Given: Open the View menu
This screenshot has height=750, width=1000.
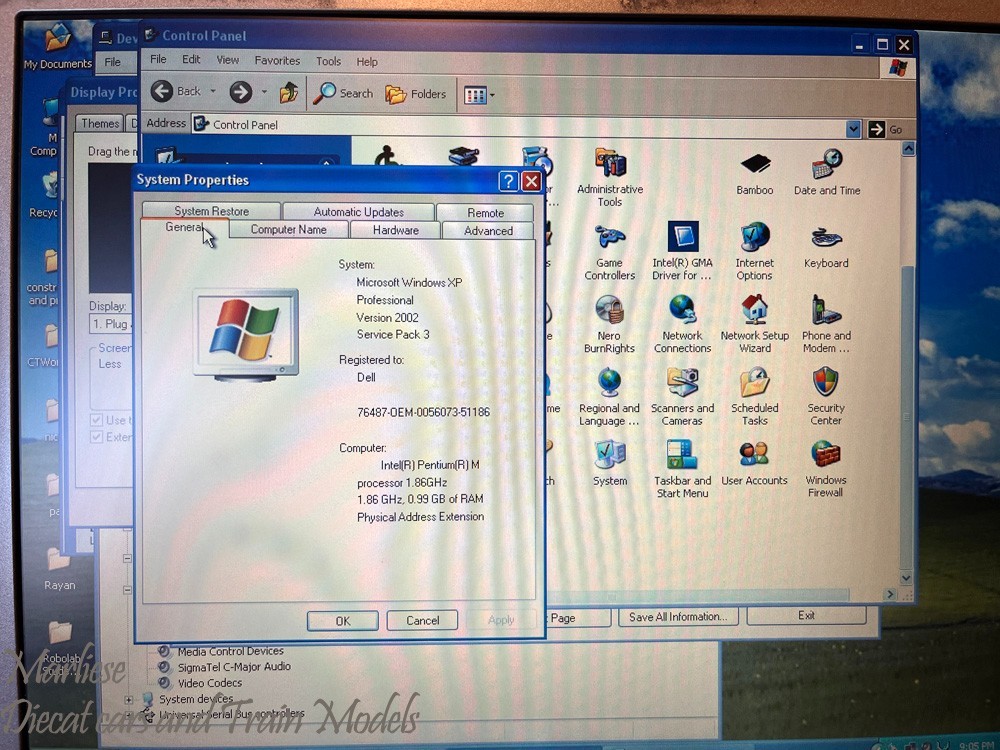Looking at the screenshot, I should [228, 60].
